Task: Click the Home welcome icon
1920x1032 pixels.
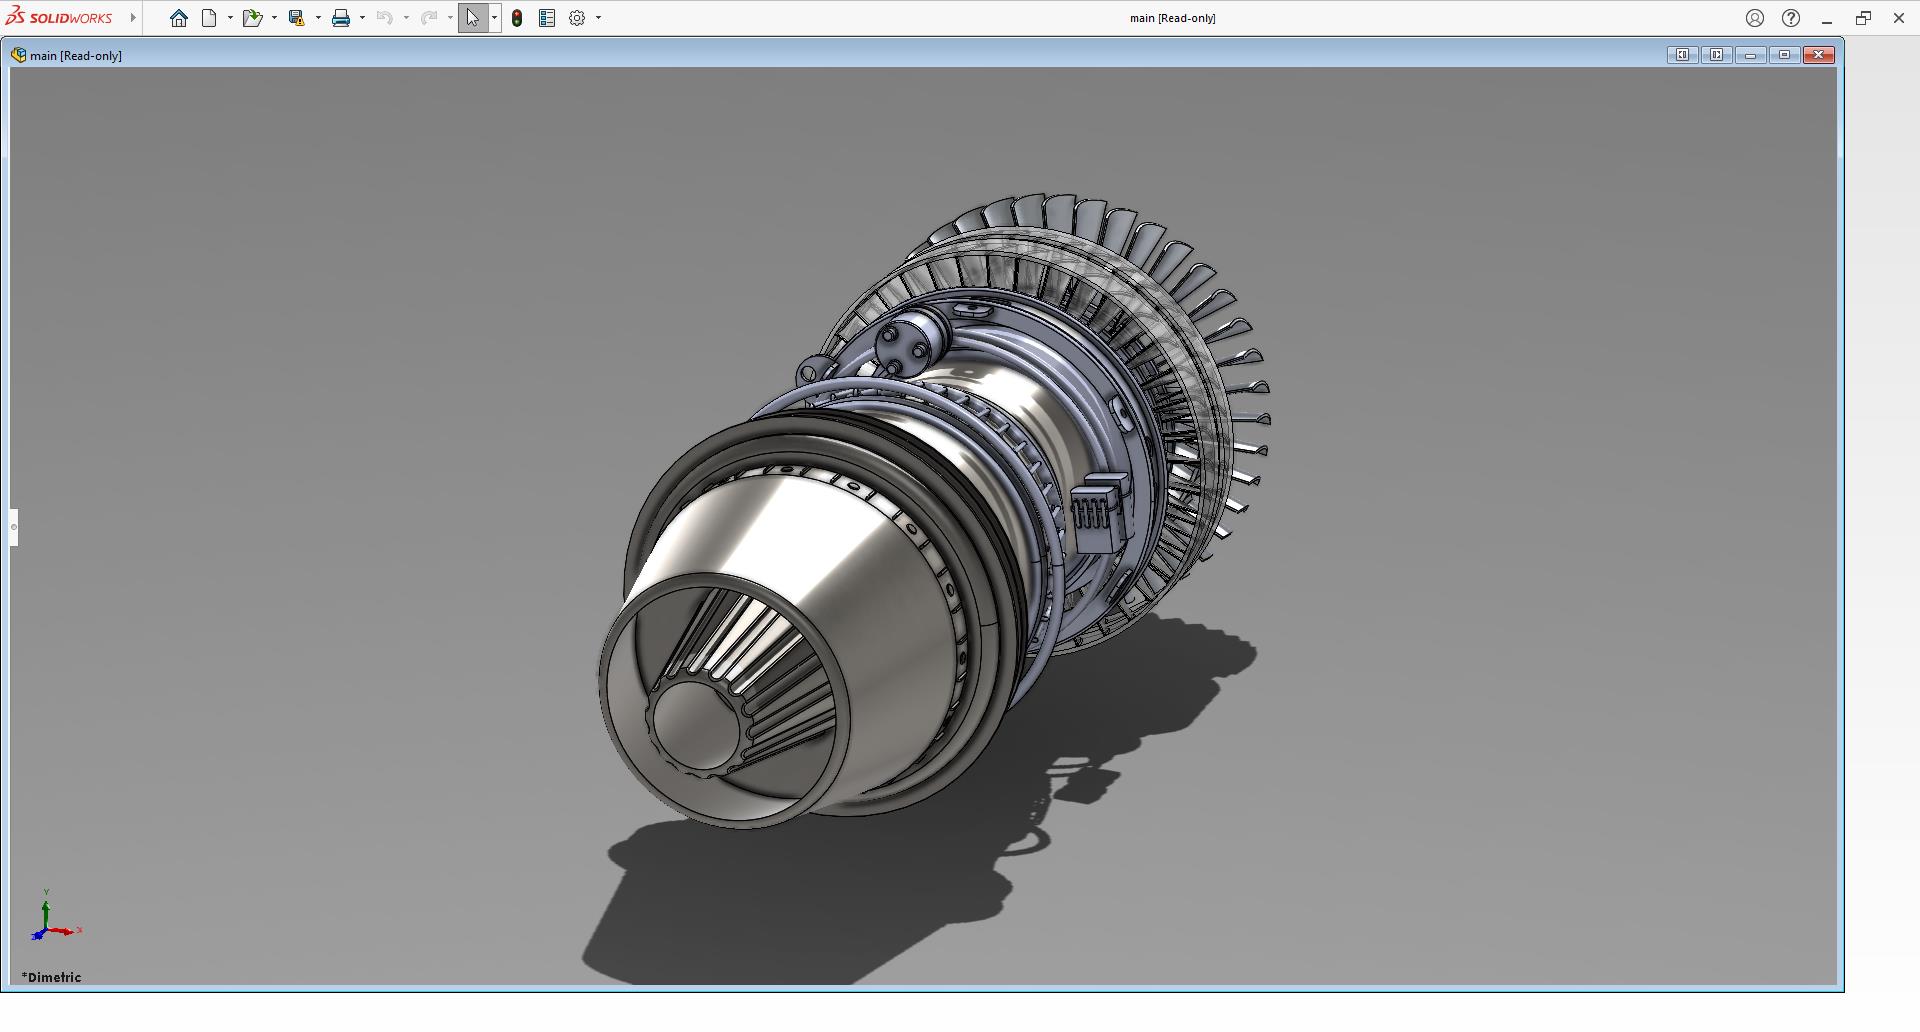Action: [179, 18]
